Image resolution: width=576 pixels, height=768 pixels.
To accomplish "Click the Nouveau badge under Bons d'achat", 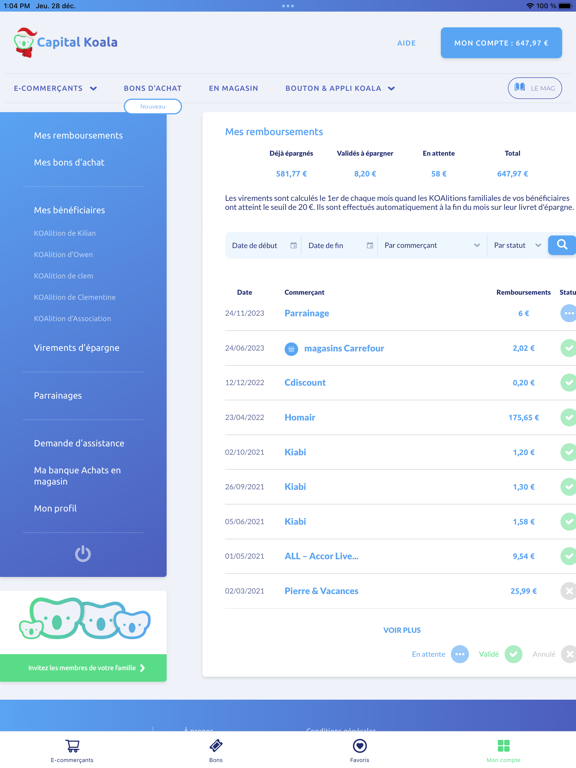I will [x=153, y=106].
